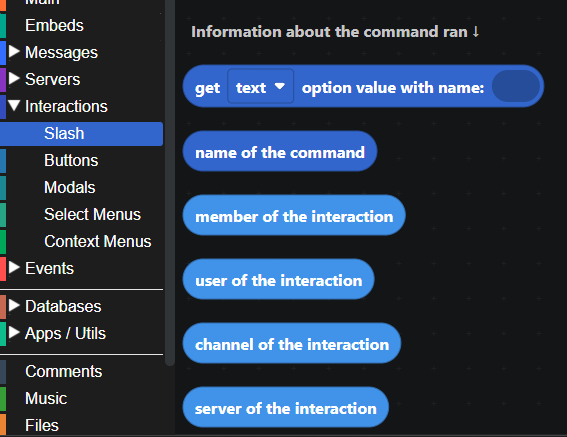Select the Music category
This screenshot has width=567, height=437.
46,398
